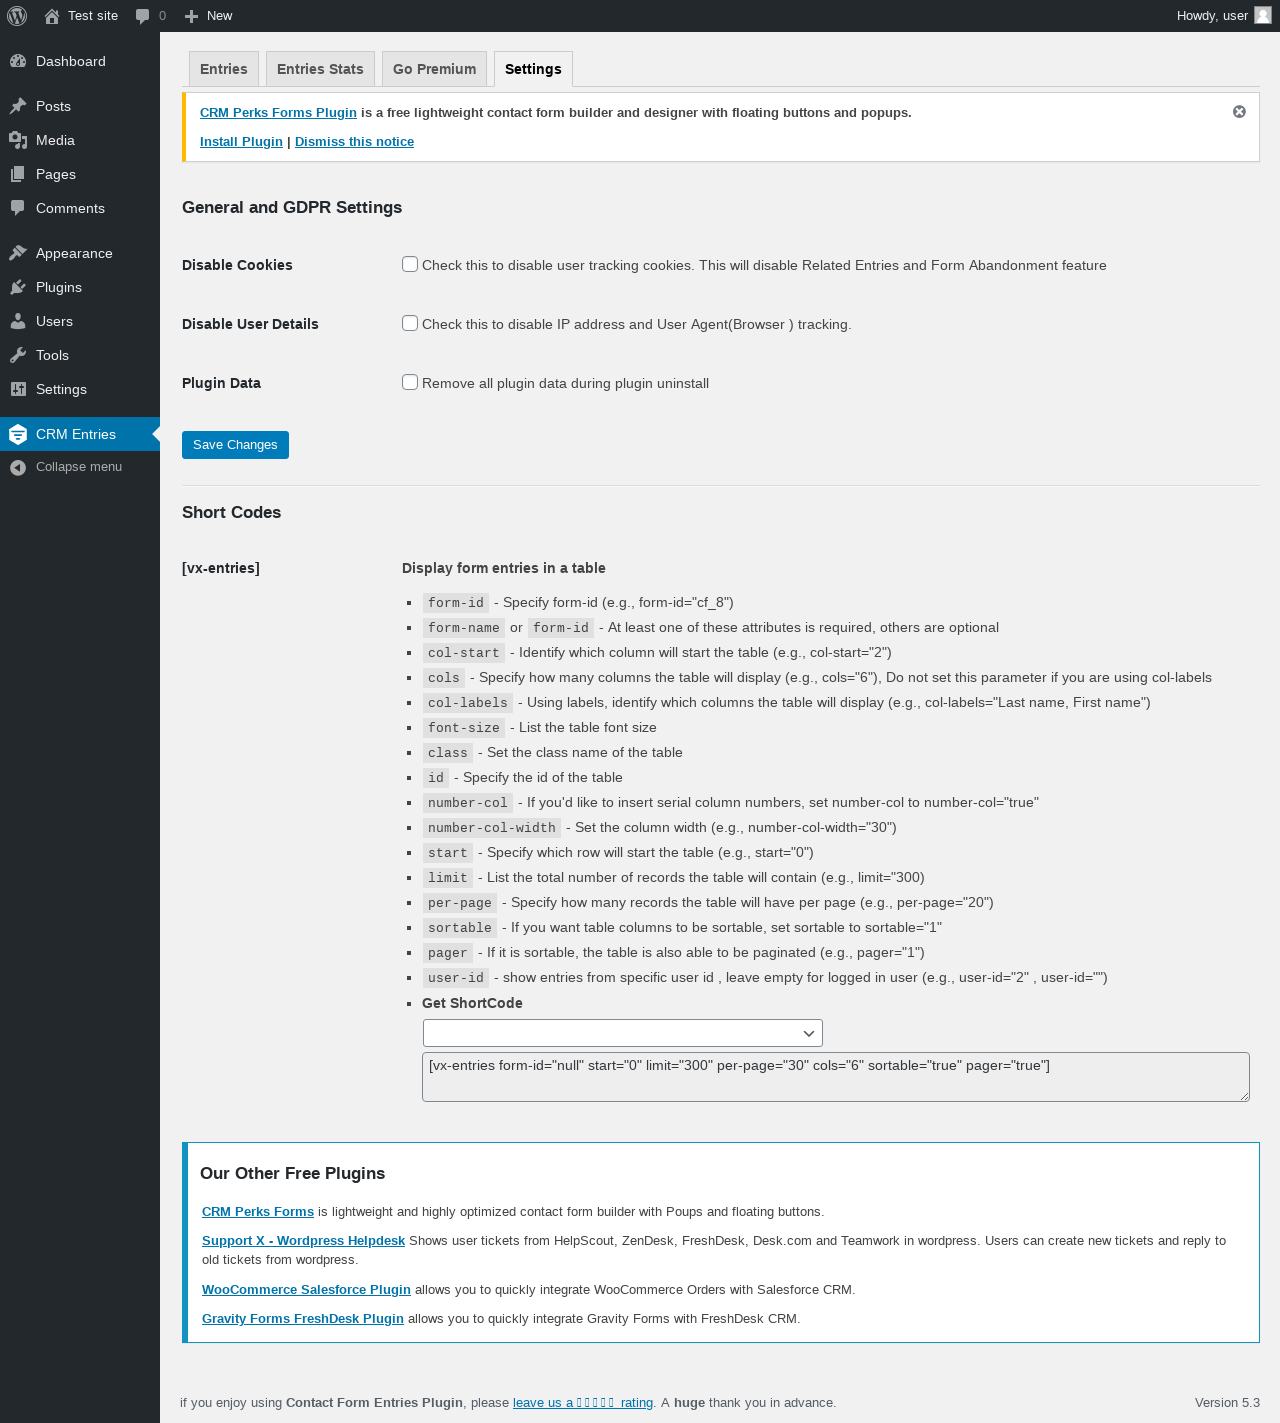The height and width of the screenshot is (1423, 1280).
Task: Open the Get ShortCode form dropdown
Action: click(623, 1033)
